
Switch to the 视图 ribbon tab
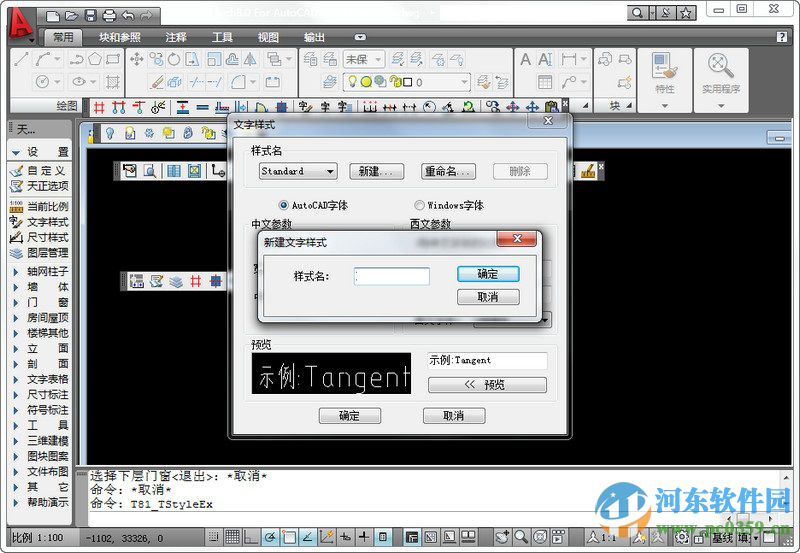pos(268,37)
